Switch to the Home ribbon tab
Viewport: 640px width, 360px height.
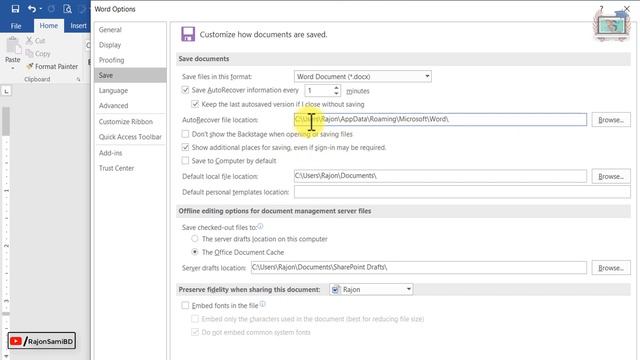click(x=49, y=25)
